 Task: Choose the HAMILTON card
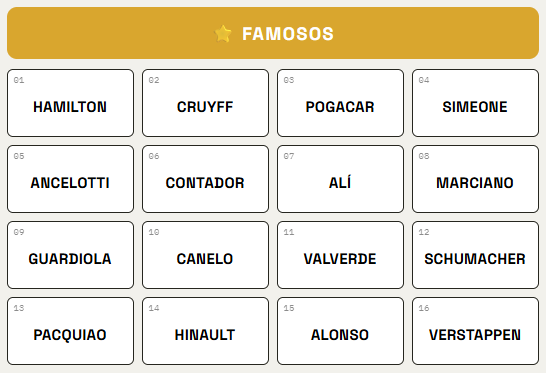point(70,103)
